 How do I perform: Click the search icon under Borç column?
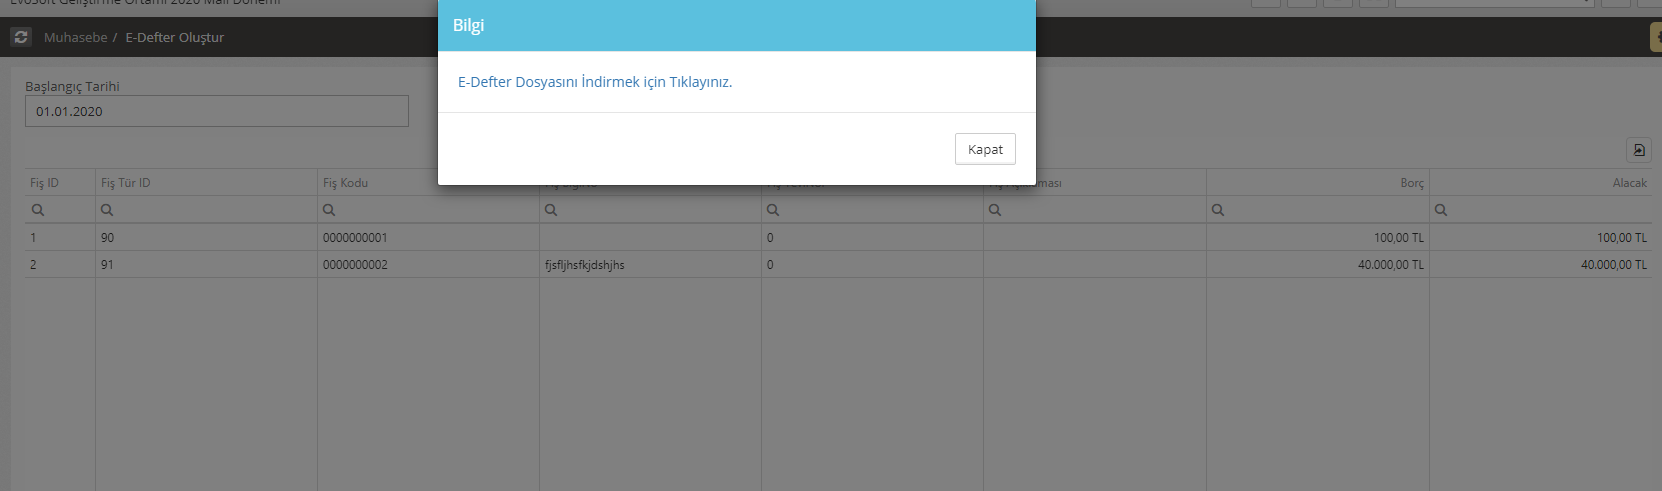(1217, 210)
